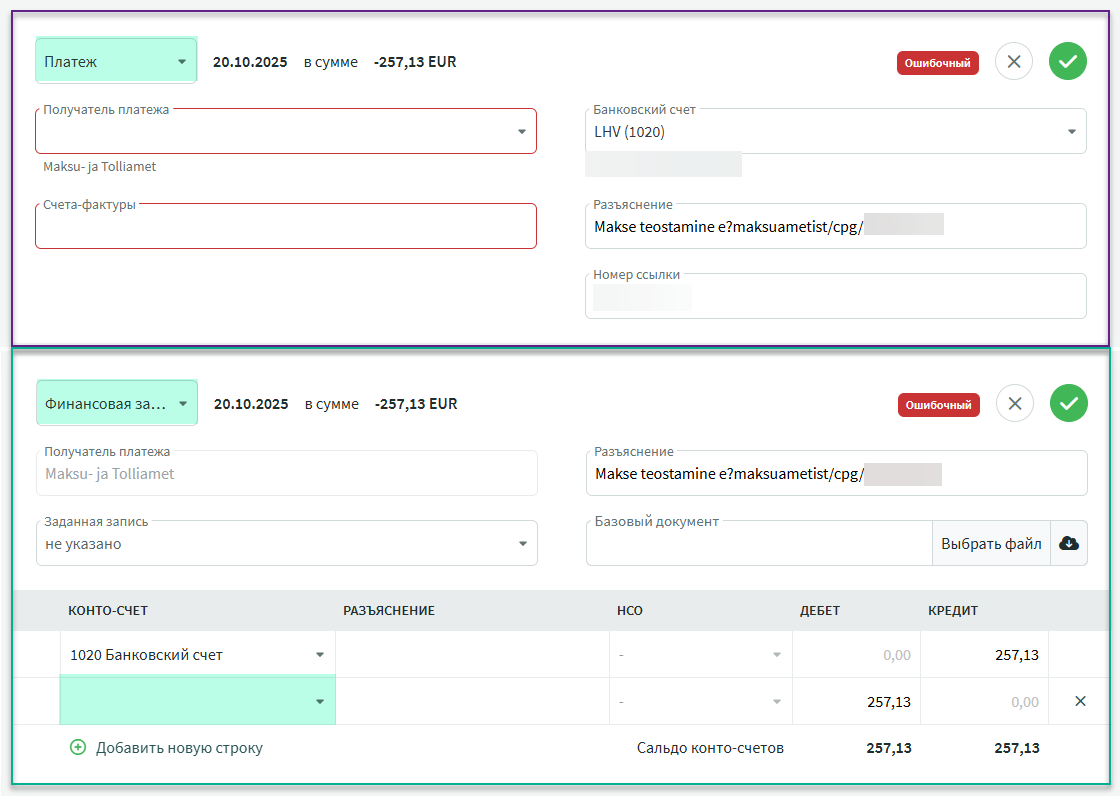The height and width of the screenshot is (796, 1120).
Task: Open the Платеж transaction type dropdown
Action: coord(116,62)
